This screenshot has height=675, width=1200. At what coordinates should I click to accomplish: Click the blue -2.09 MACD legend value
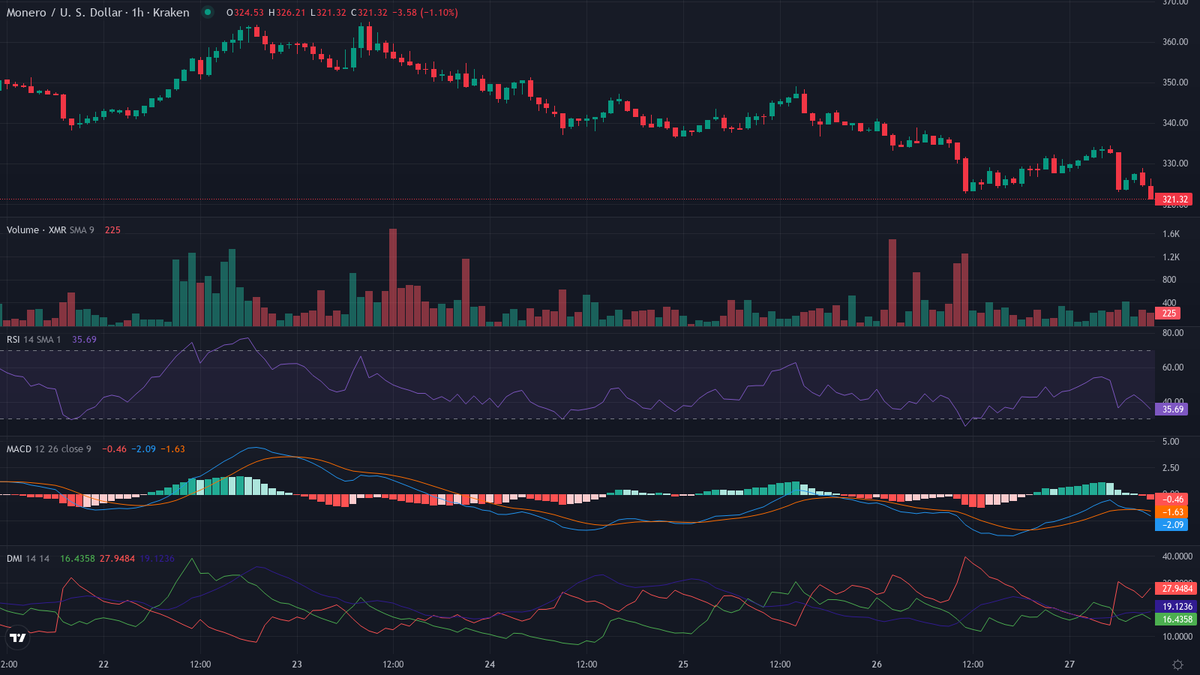(x=143, y=449)
